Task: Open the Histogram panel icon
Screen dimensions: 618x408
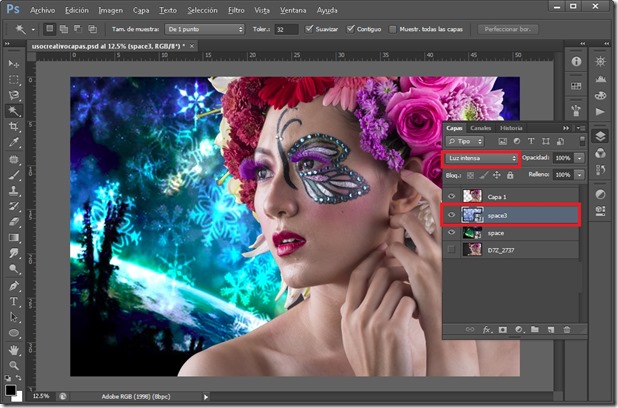Action: pos(601,78)
